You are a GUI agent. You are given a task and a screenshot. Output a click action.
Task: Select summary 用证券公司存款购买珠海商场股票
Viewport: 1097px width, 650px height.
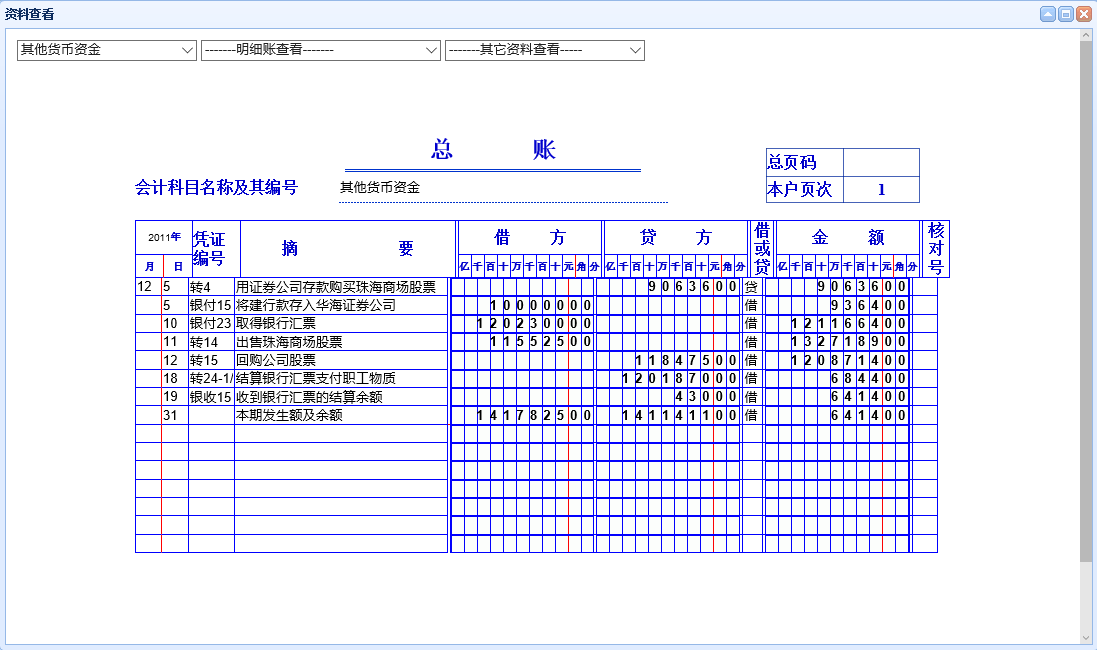pyautogui.click(x=336, y=287)
